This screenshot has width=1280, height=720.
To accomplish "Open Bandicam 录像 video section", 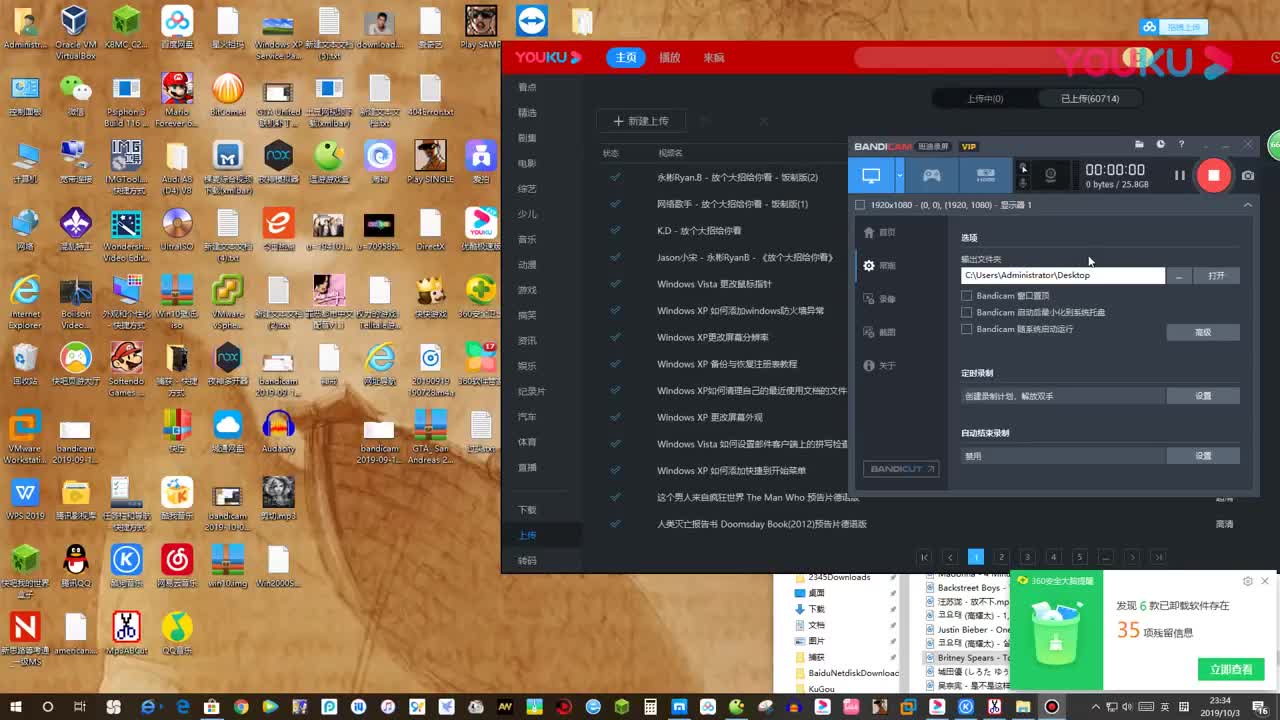I will [879, 299].
